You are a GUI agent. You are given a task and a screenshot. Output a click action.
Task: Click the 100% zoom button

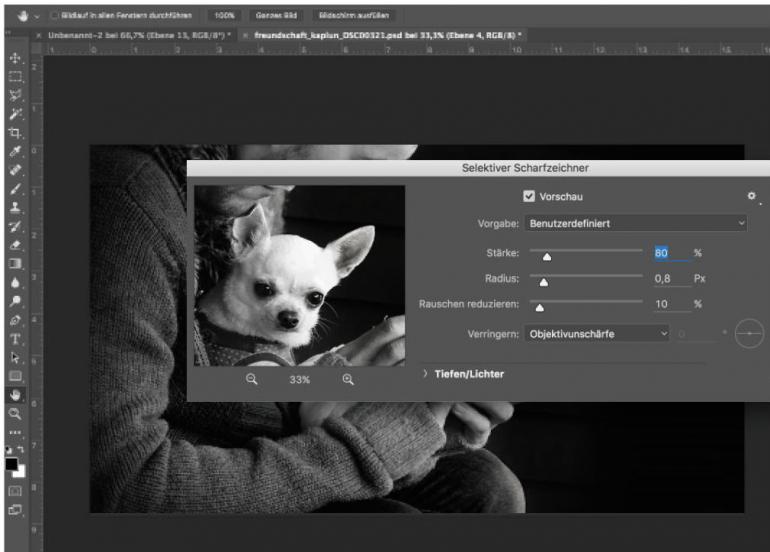point(224,16)
